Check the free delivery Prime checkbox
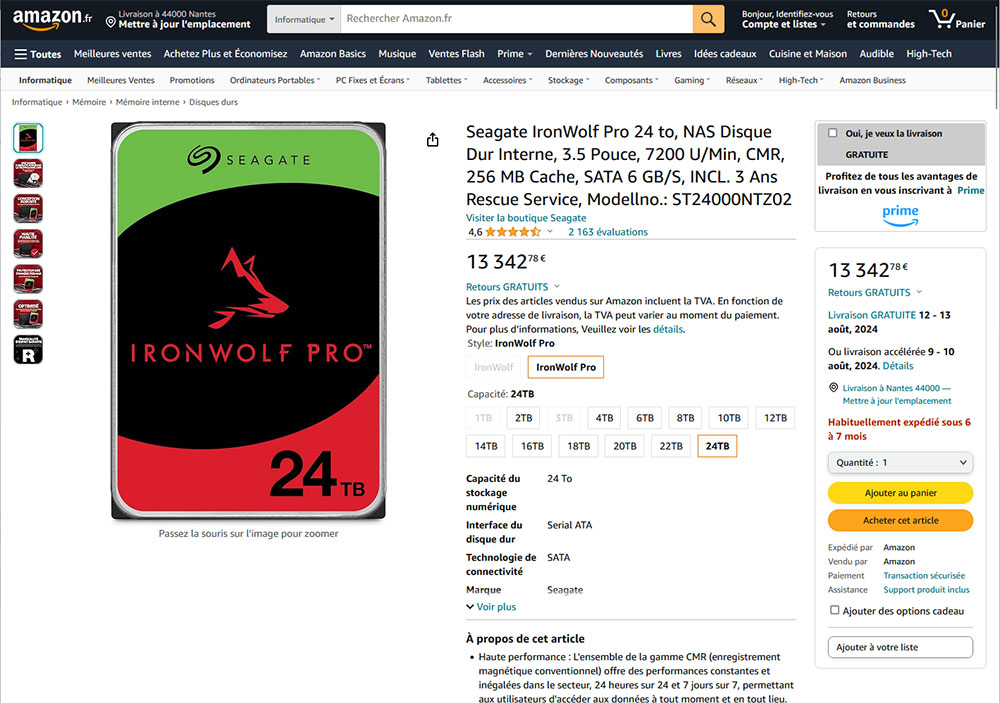 point(832,133)
